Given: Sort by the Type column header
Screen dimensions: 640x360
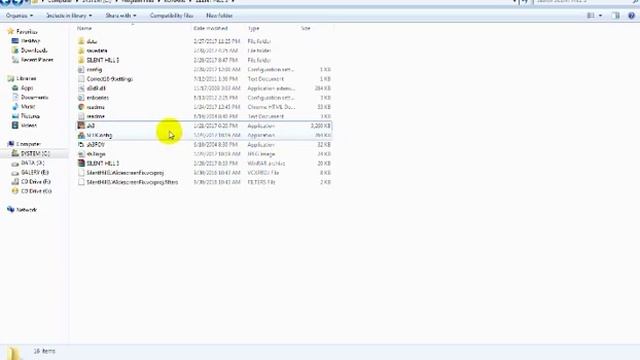Looking at the screenshot, I should (253, 28).
